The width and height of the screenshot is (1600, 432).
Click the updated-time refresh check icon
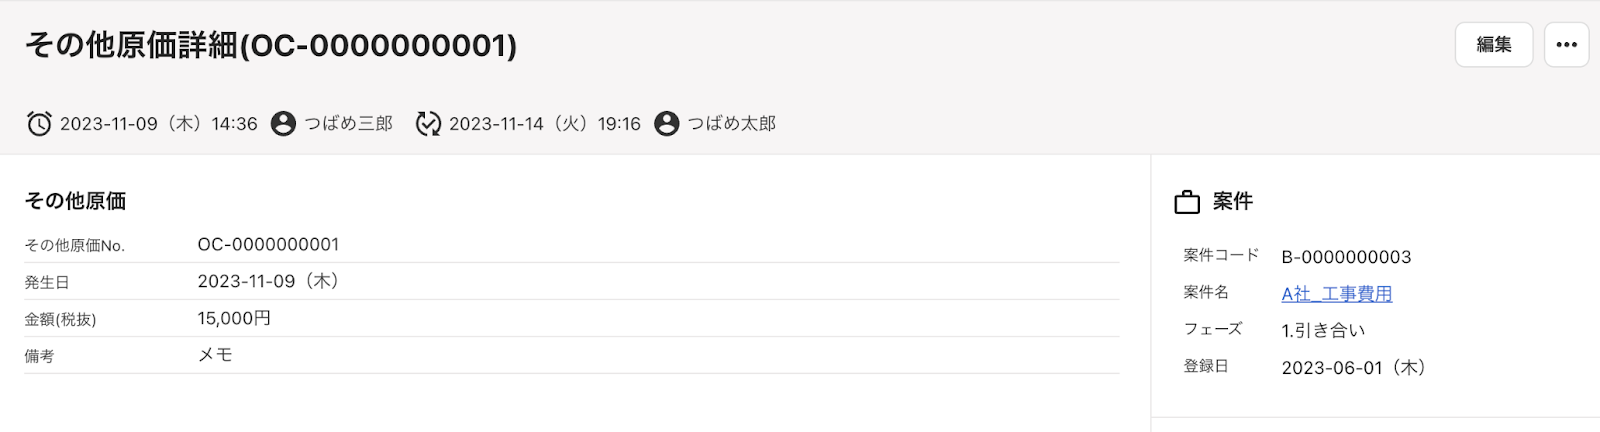[428, 123]
